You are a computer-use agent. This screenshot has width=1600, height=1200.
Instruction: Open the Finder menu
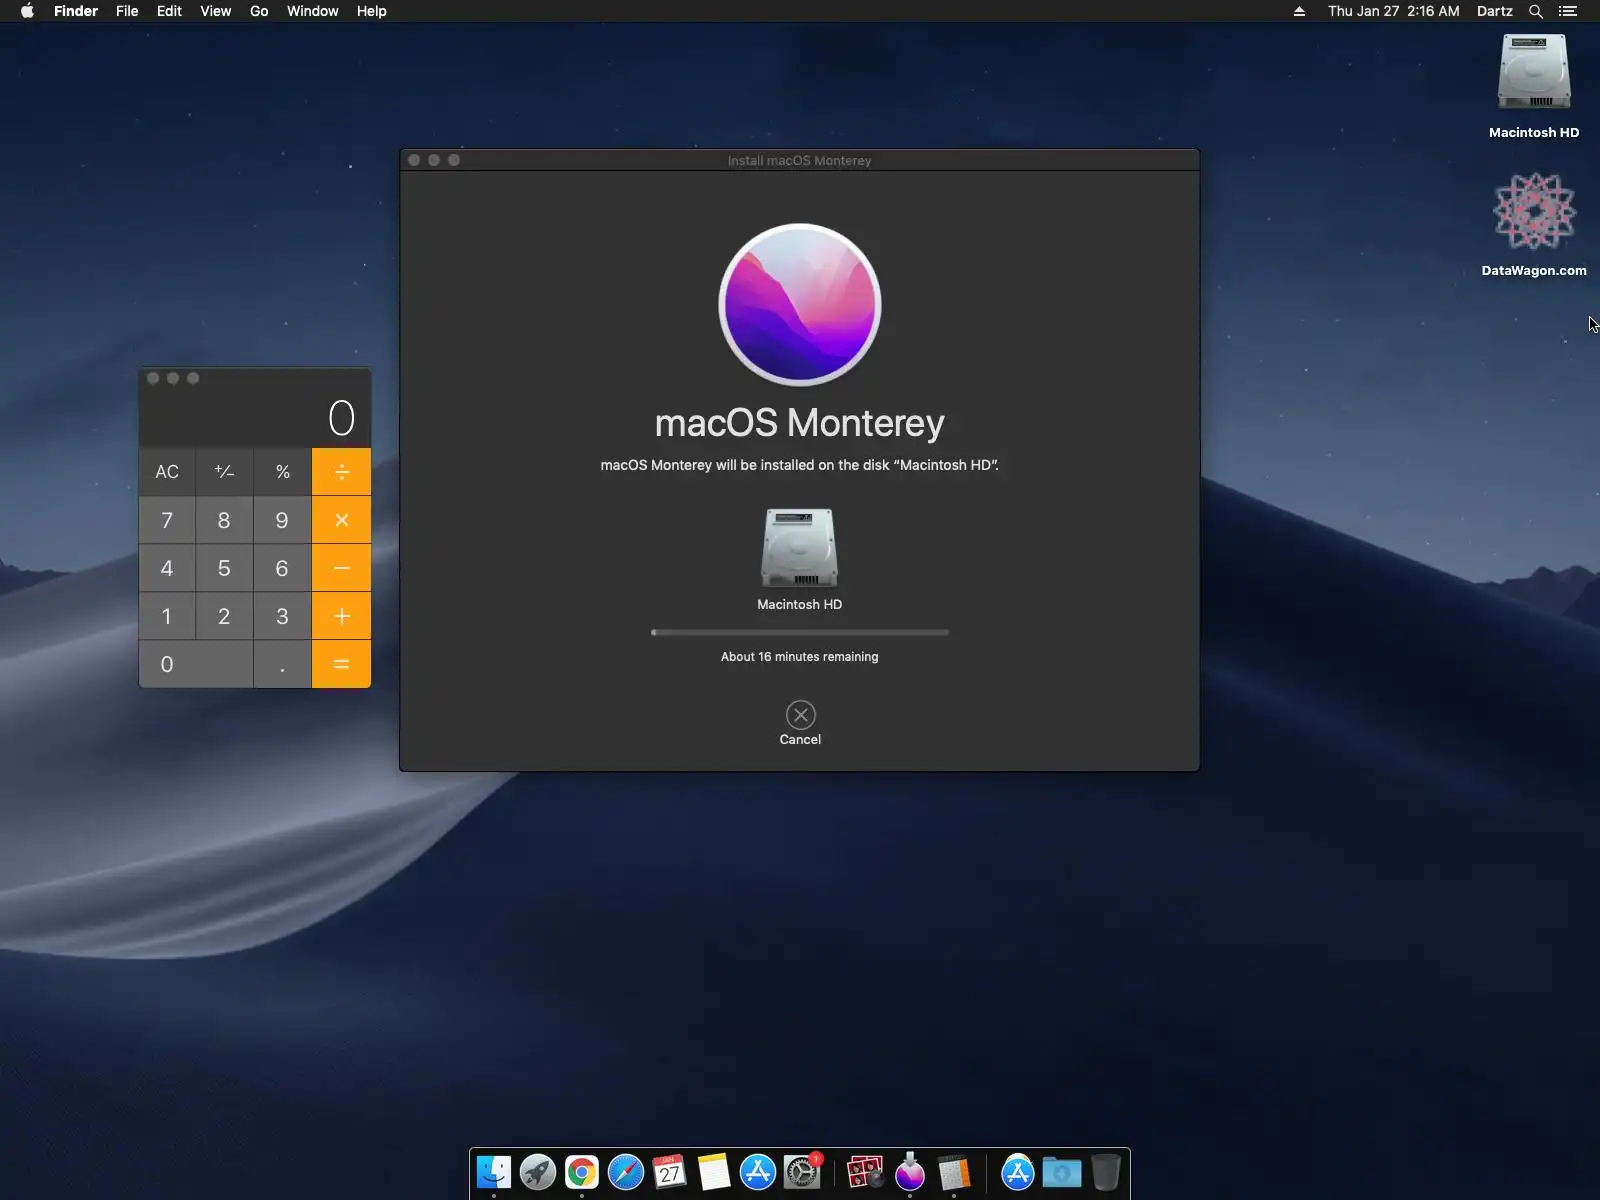(x=76, y=11)
